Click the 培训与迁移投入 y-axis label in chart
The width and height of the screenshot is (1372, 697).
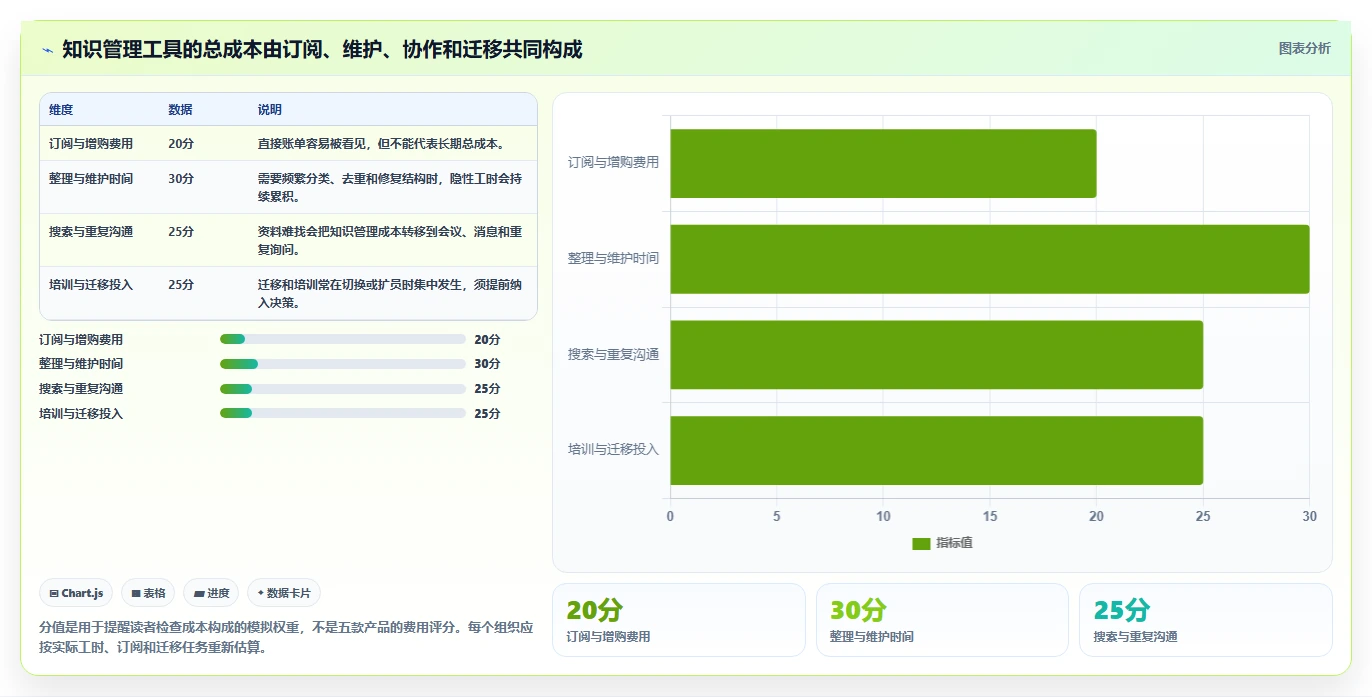coord(613,449)
